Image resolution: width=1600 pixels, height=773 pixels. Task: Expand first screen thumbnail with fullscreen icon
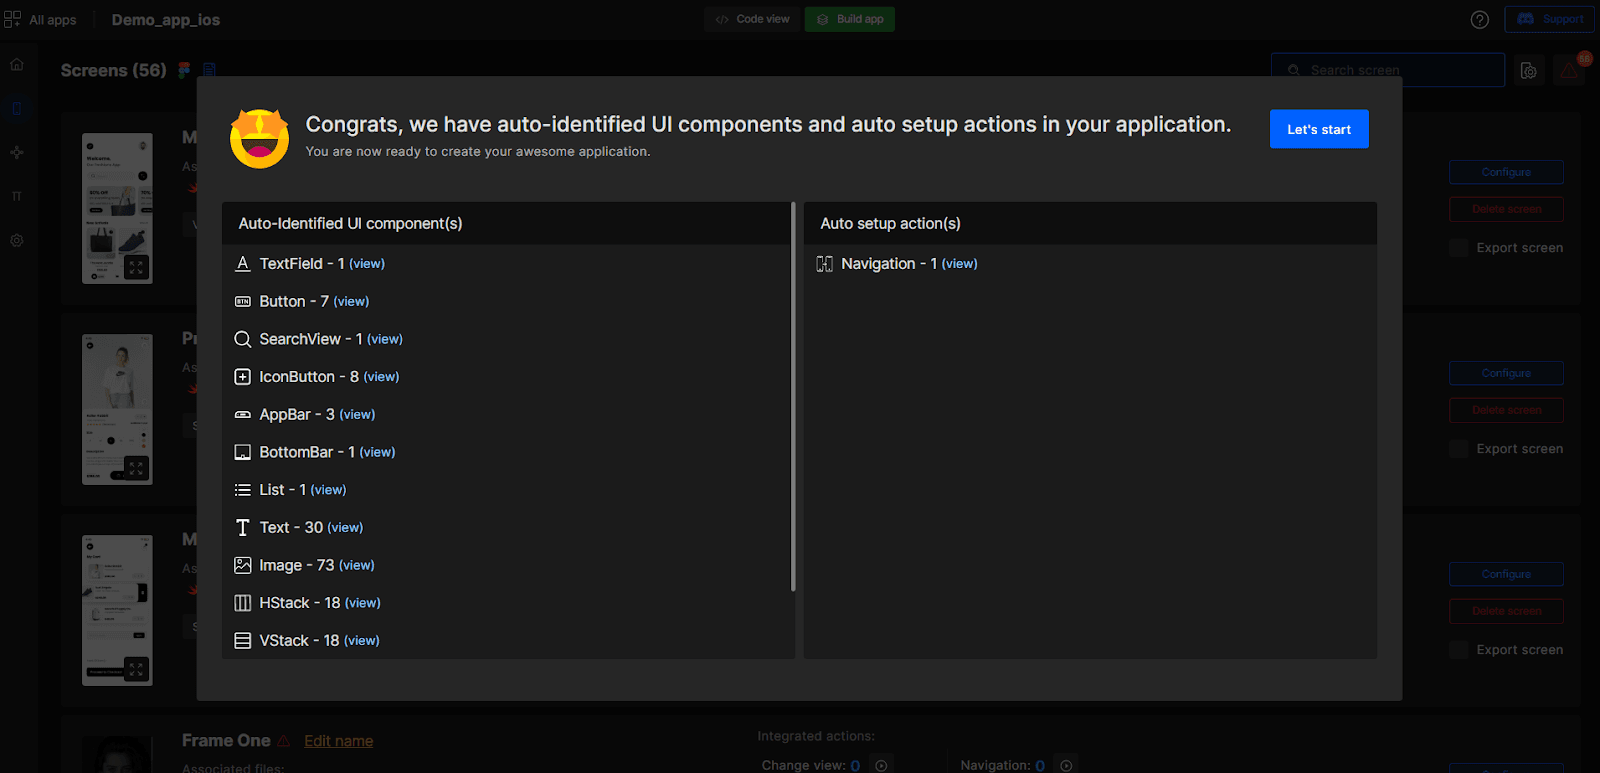coord(136,267)
